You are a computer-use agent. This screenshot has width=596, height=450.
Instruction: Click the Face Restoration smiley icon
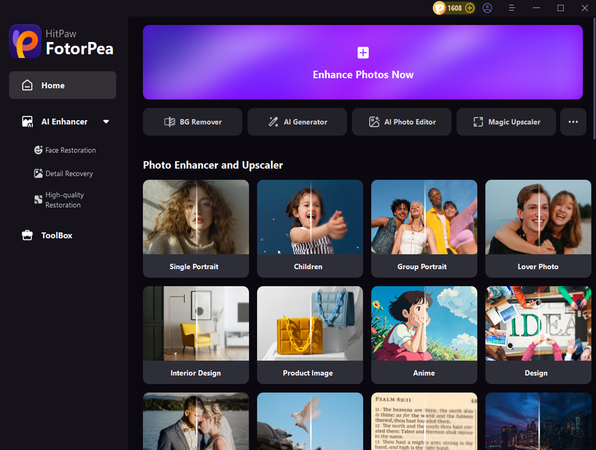point(38,150)
